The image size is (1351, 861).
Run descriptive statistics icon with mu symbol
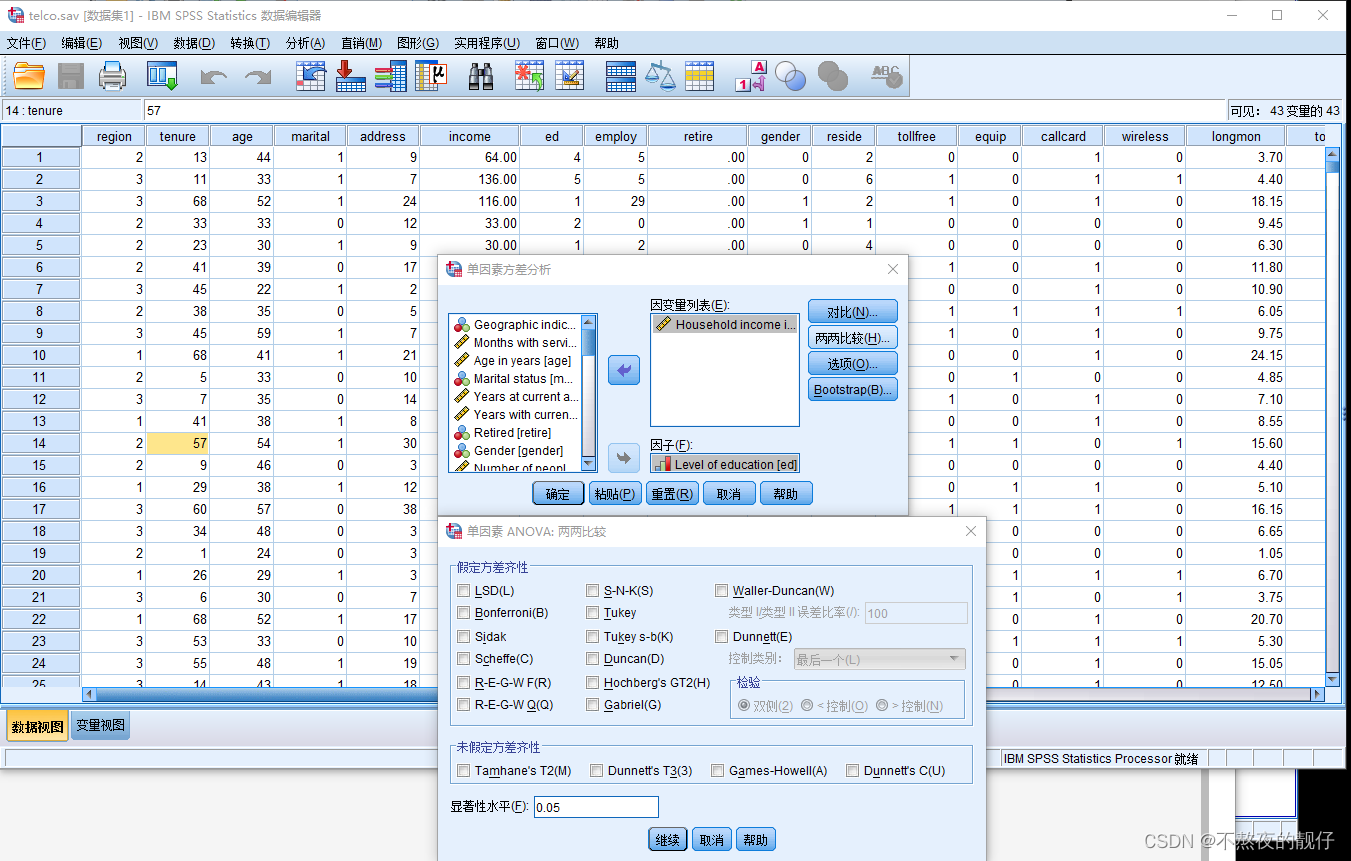pos(431,76)
